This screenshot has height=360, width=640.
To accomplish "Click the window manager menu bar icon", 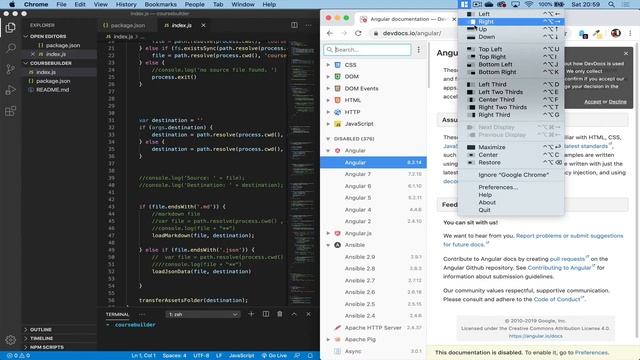I will pos(464,4).
